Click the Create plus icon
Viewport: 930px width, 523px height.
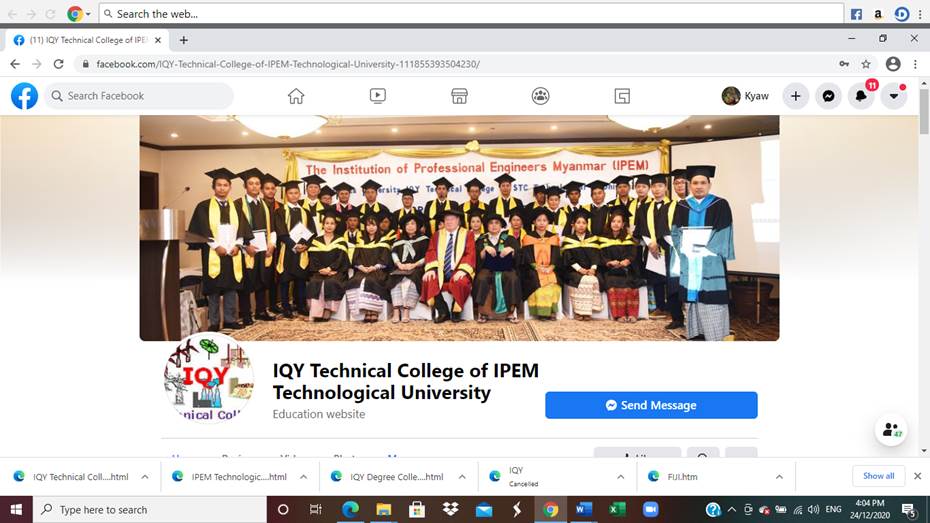795,96
